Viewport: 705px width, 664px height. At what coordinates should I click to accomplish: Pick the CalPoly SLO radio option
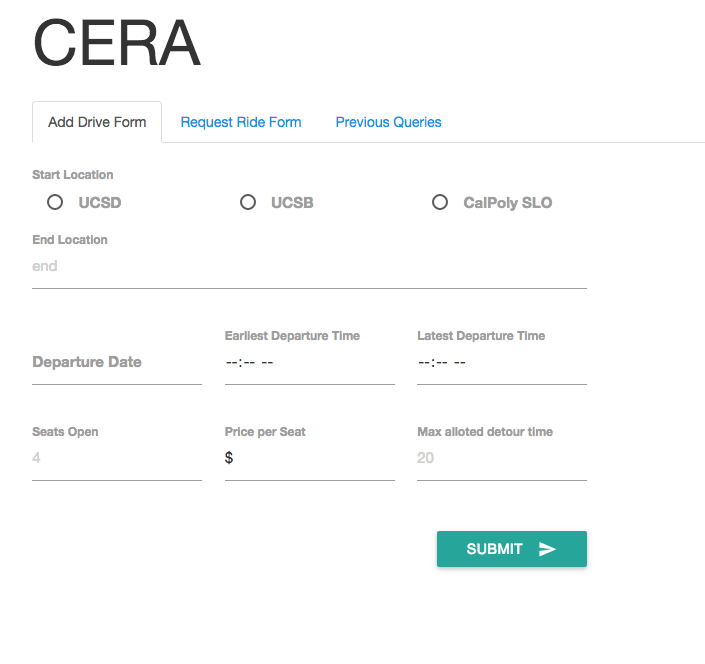[x=440, y=202]
